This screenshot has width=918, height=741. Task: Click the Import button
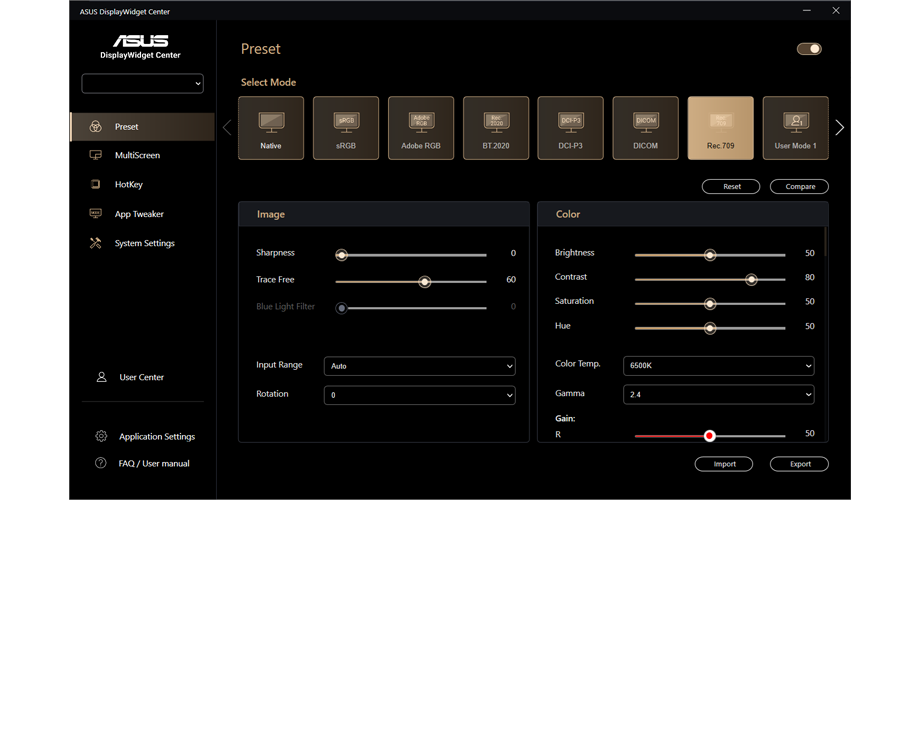pos(724,464)
